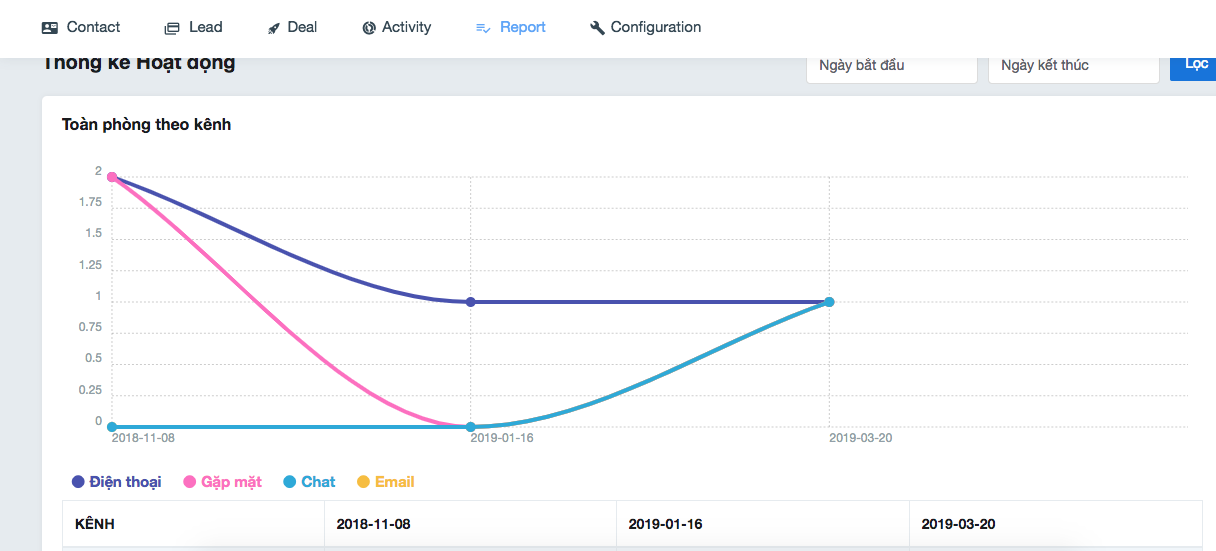The image size is (1216, 551).
Task: Click the 1.75 y-axis label
Action: pos(90,203)
